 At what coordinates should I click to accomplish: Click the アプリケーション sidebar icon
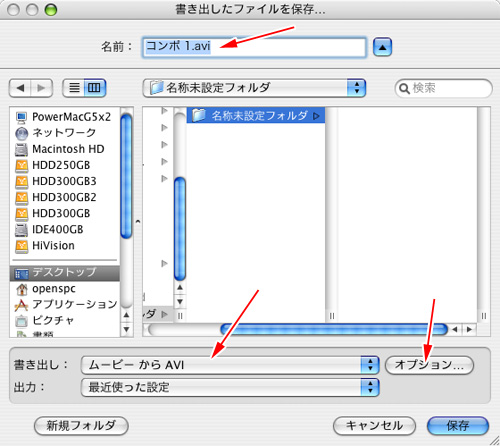pyautogui.click(x=22, y=305)
